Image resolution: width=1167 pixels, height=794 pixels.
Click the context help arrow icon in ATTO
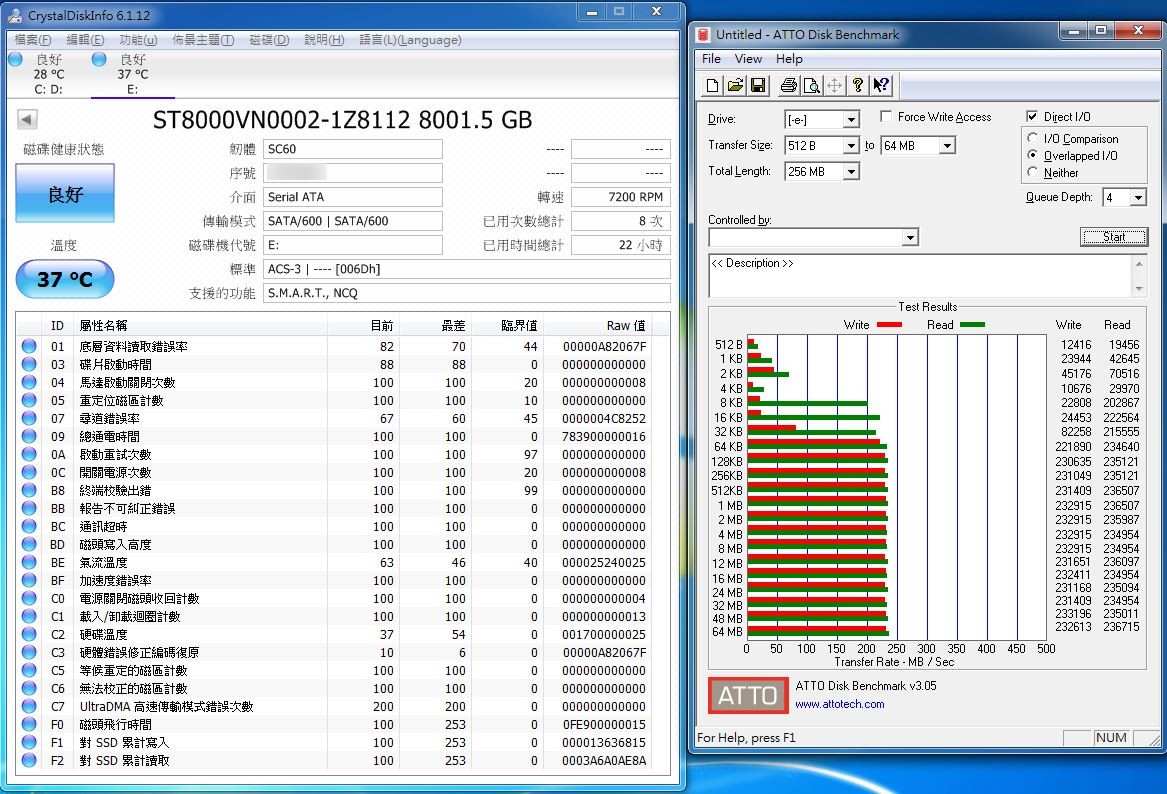881,86
